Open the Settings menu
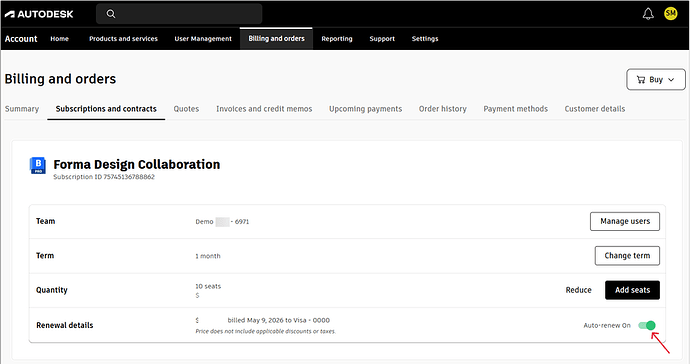The height and width of the screenshot is (364, 690). pos(425,39)
